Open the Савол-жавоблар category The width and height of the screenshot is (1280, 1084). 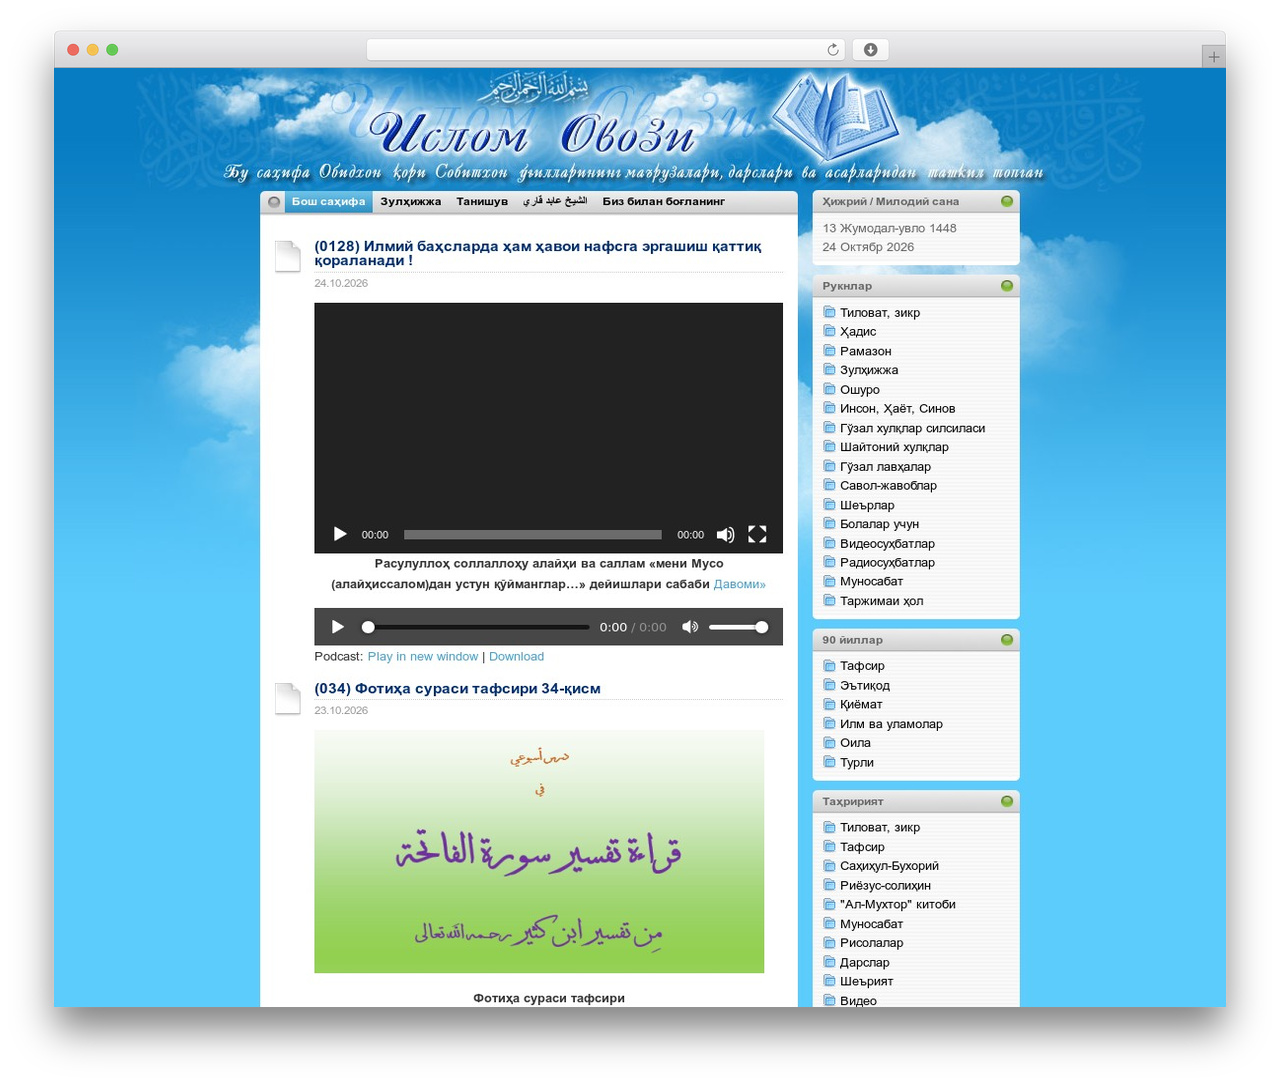tap(888, 486)
